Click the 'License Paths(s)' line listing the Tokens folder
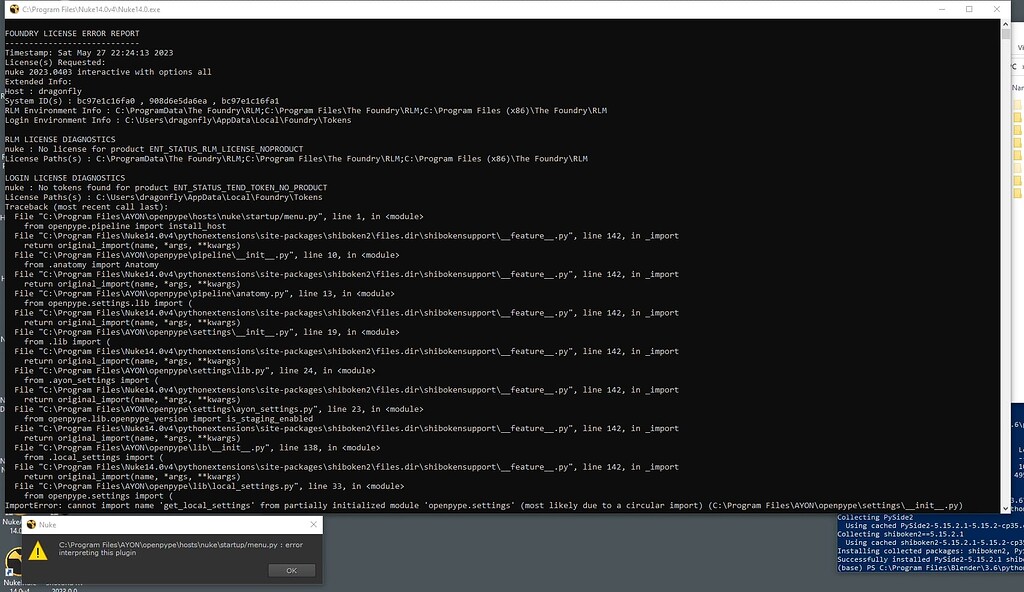The height and width of the screenshot is (592, 1024). pos(164,197)
